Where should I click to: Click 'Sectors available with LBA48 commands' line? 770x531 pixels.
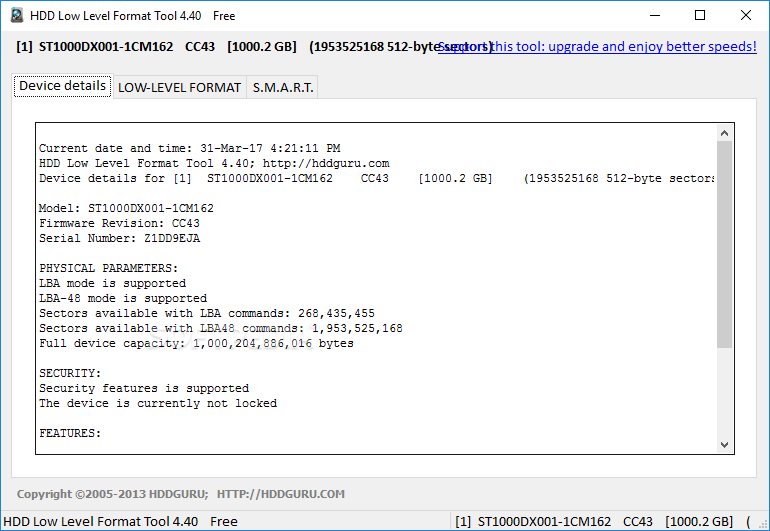point(221,329)
